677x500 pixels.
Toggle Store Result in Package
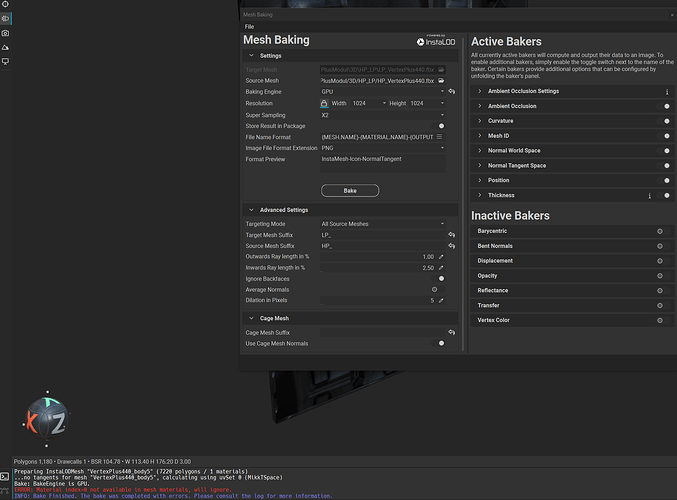pyautogui.click(x=441, y=125)
